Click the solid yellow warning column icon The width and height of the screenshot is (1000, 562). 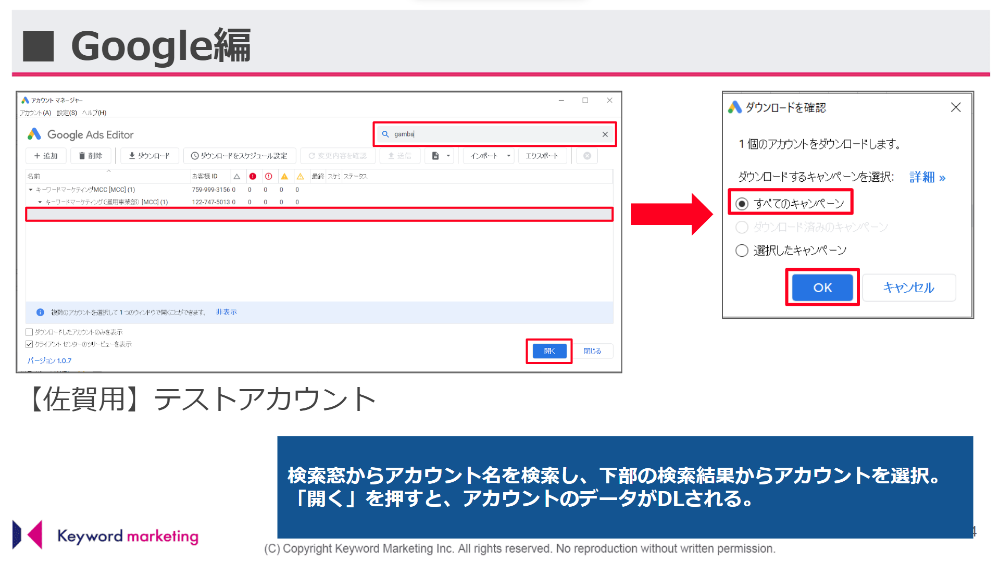(x=284, y=176)
